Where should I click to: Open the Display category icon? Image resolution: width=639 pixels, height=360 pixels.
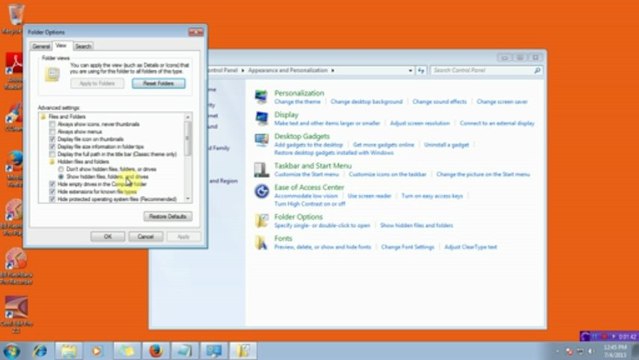click(261, 119)
